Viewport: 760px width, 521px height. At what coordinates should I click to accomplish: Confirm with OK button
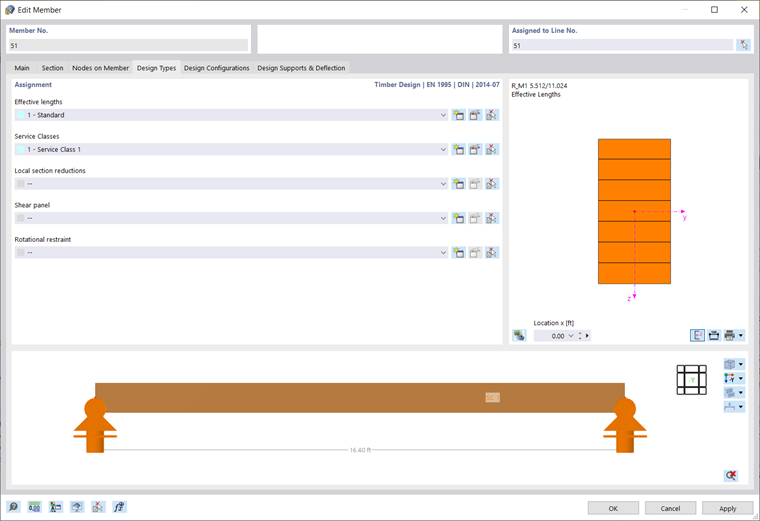613,508
